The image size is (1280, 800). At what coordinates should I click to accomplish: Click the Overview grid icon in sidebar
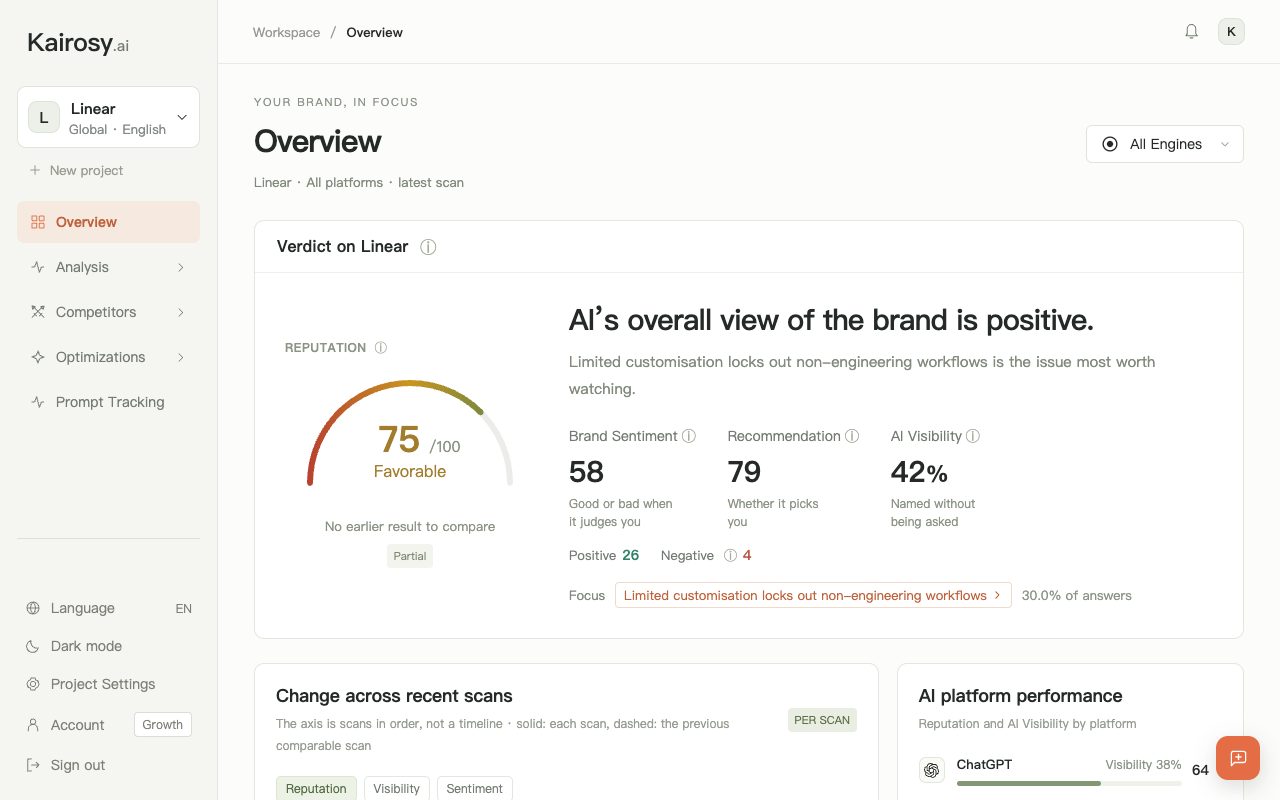click(38, 222)
